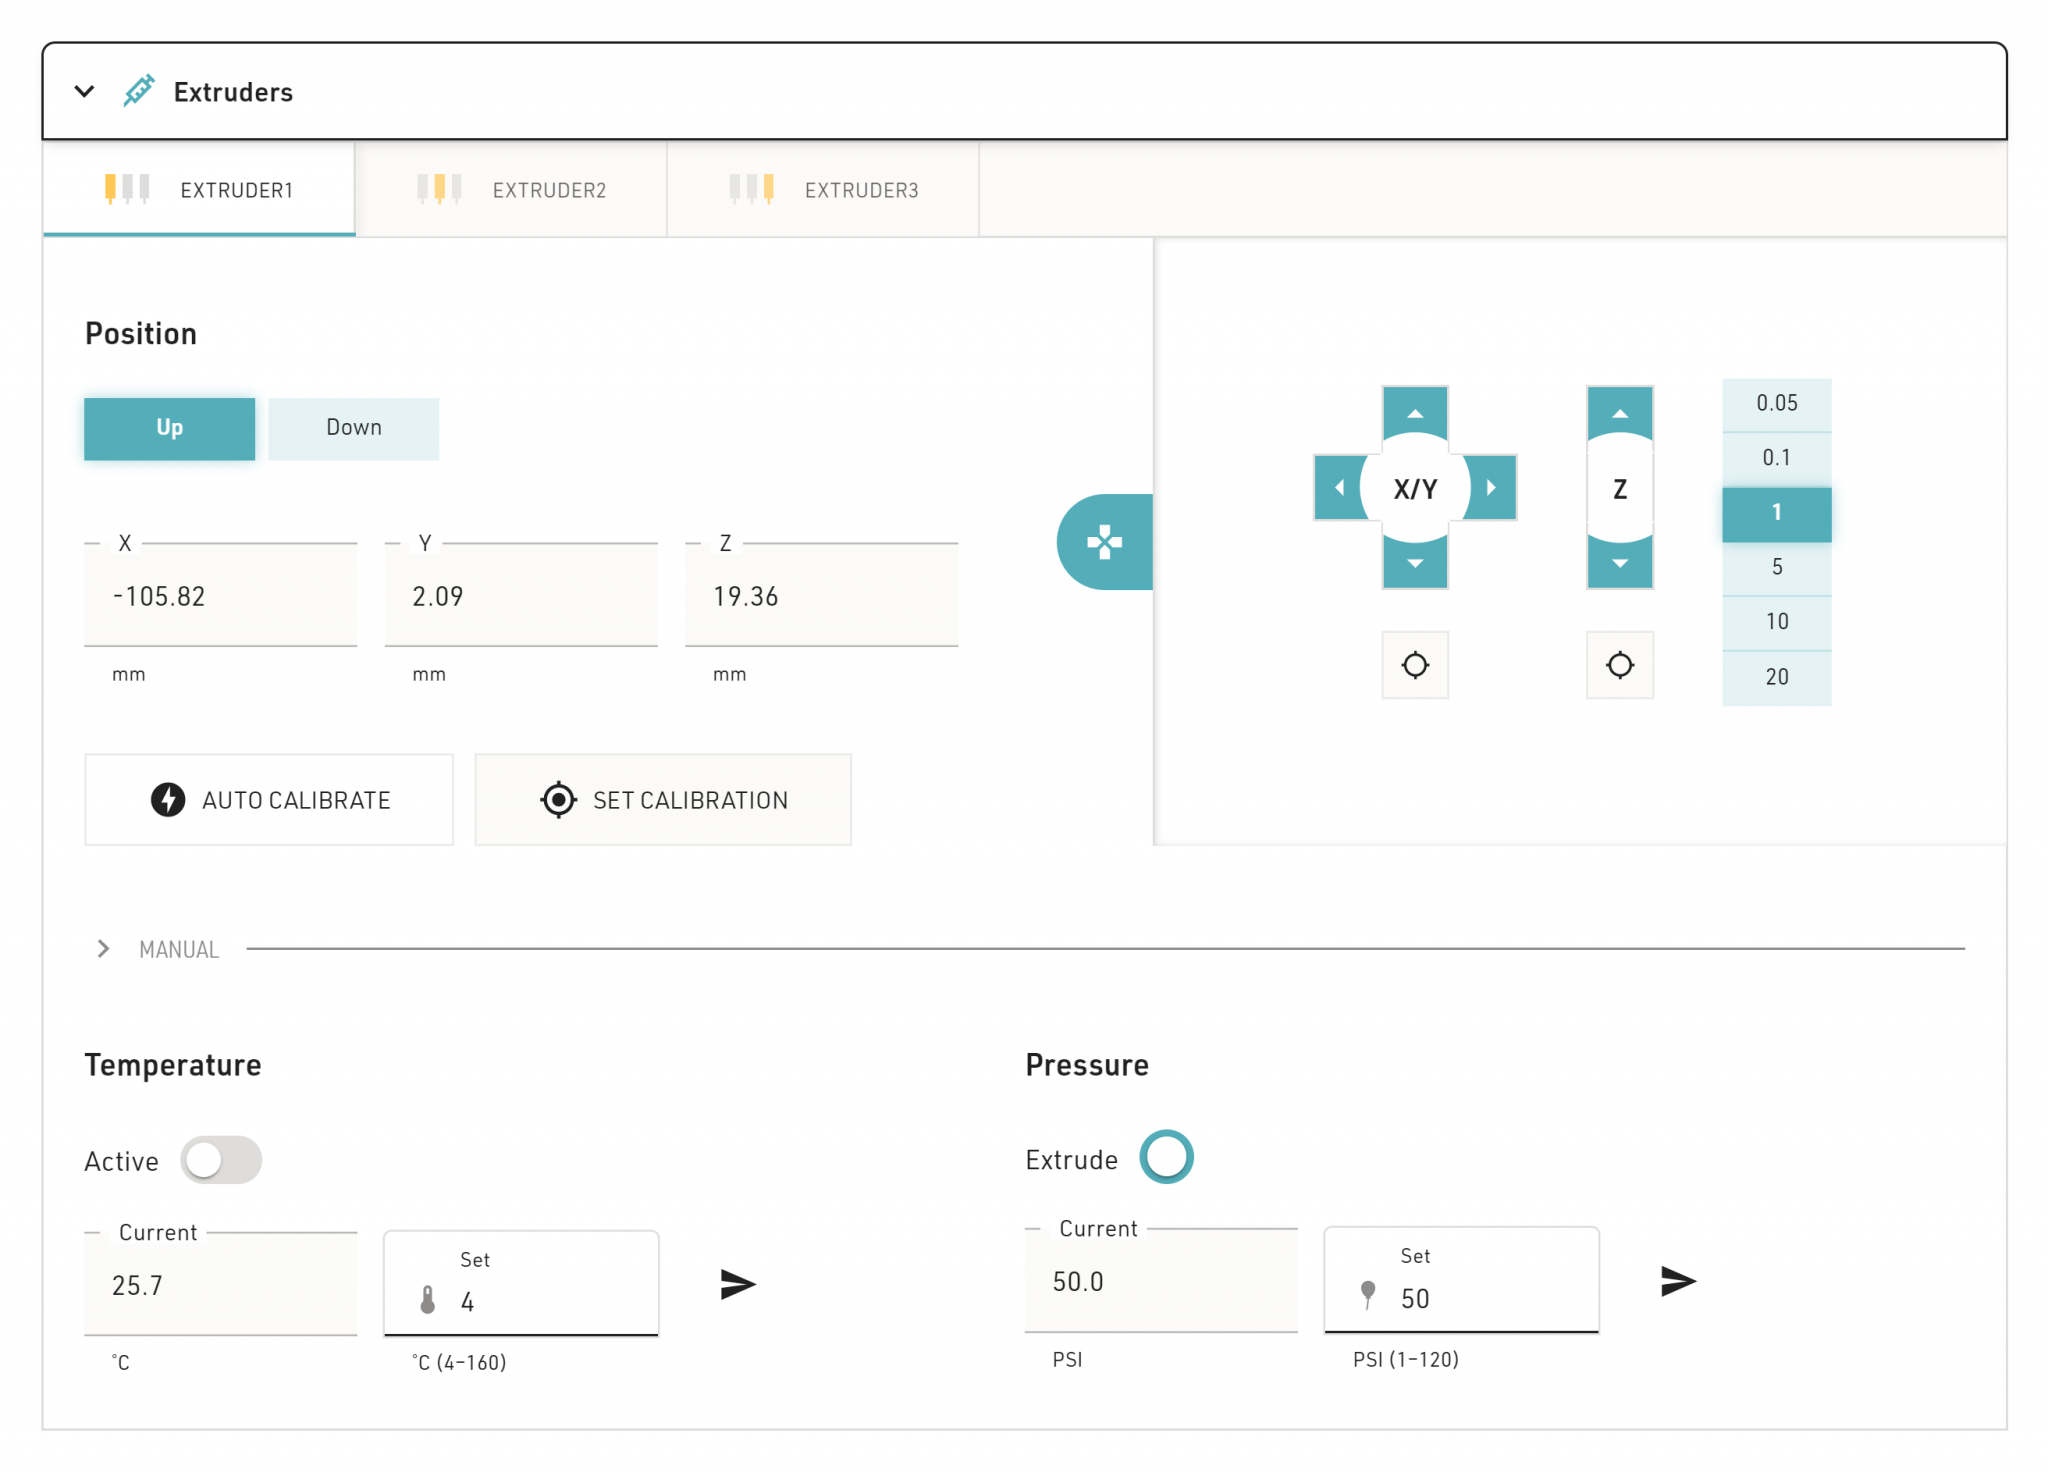Collapse the Extruders panel via its chevron

click(x=84, y=91)
